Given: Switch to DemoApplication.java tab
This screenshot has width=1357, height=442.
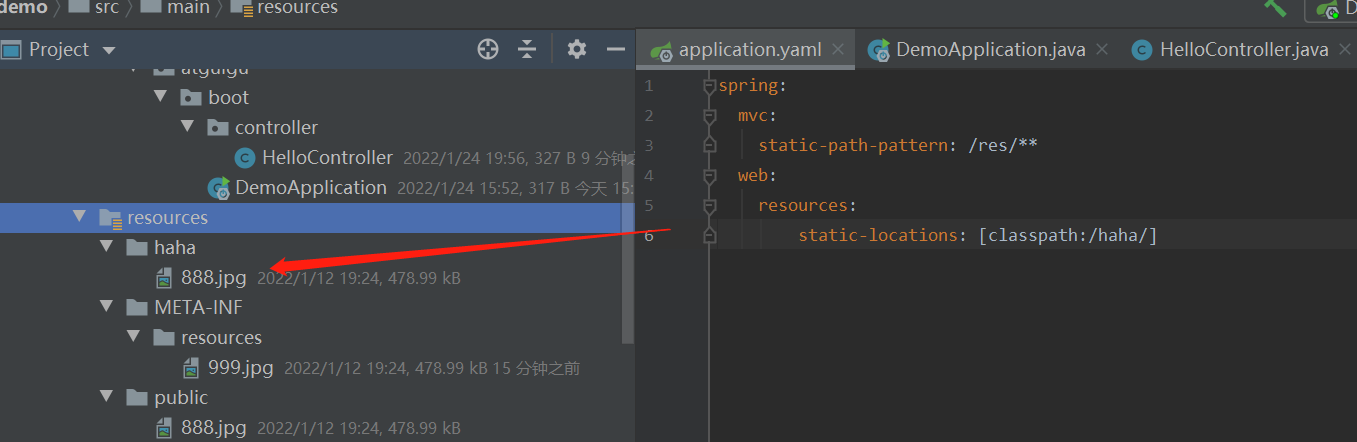Looking at the screenshot, I should pos(990,49).
